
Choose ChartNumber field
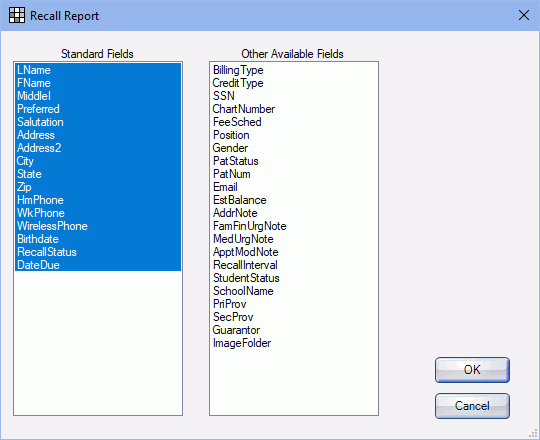[294, 109]
